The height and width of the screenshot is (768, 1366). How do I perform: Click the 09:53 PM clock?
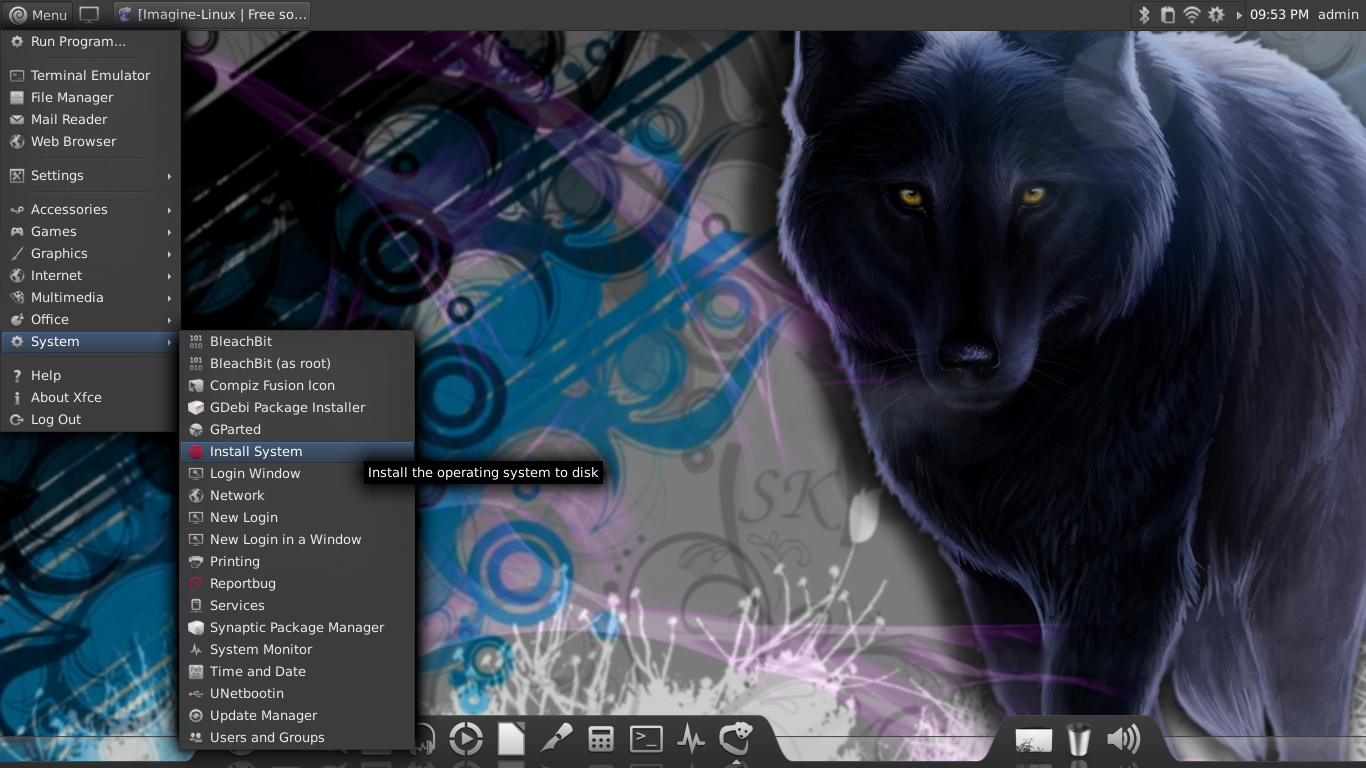1279,15
